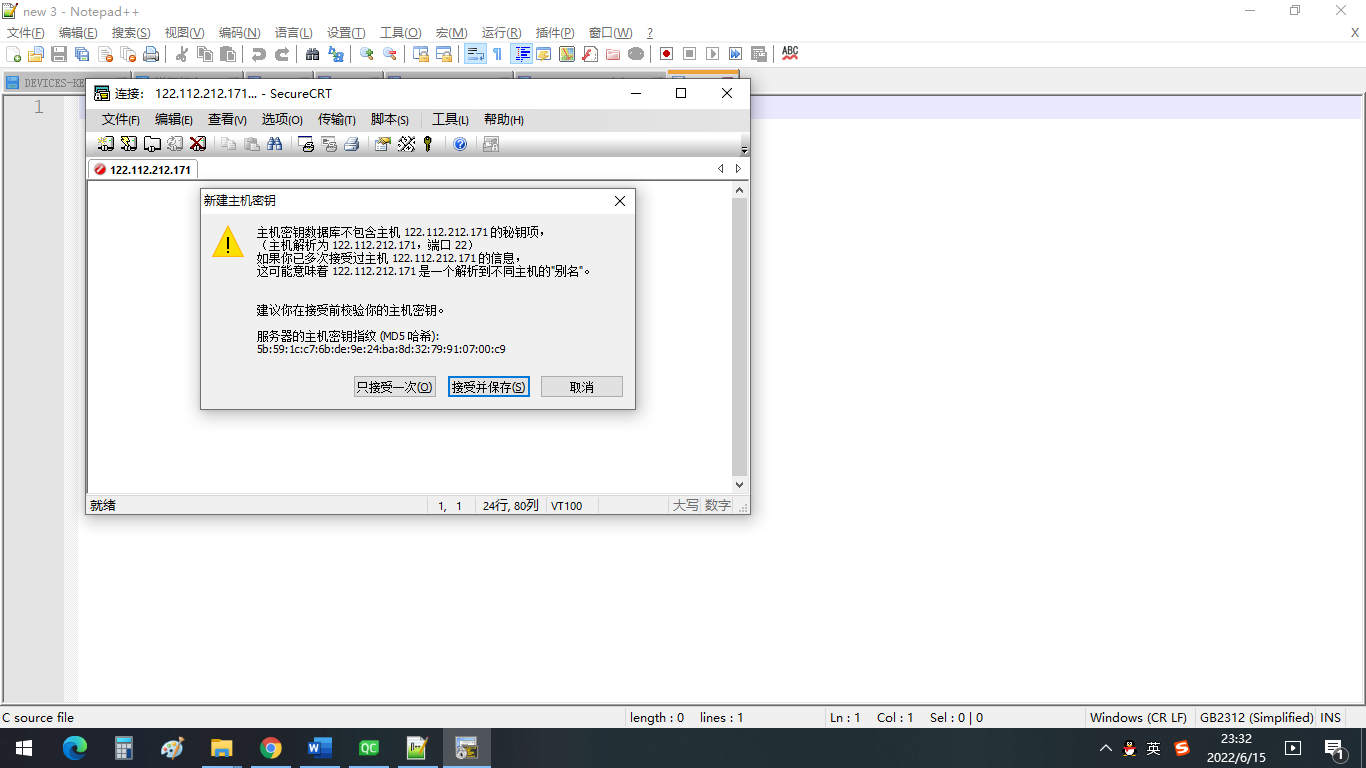Click the Open file icon in Notepad++
This screenshot has width=1366, height=768.
36,54
